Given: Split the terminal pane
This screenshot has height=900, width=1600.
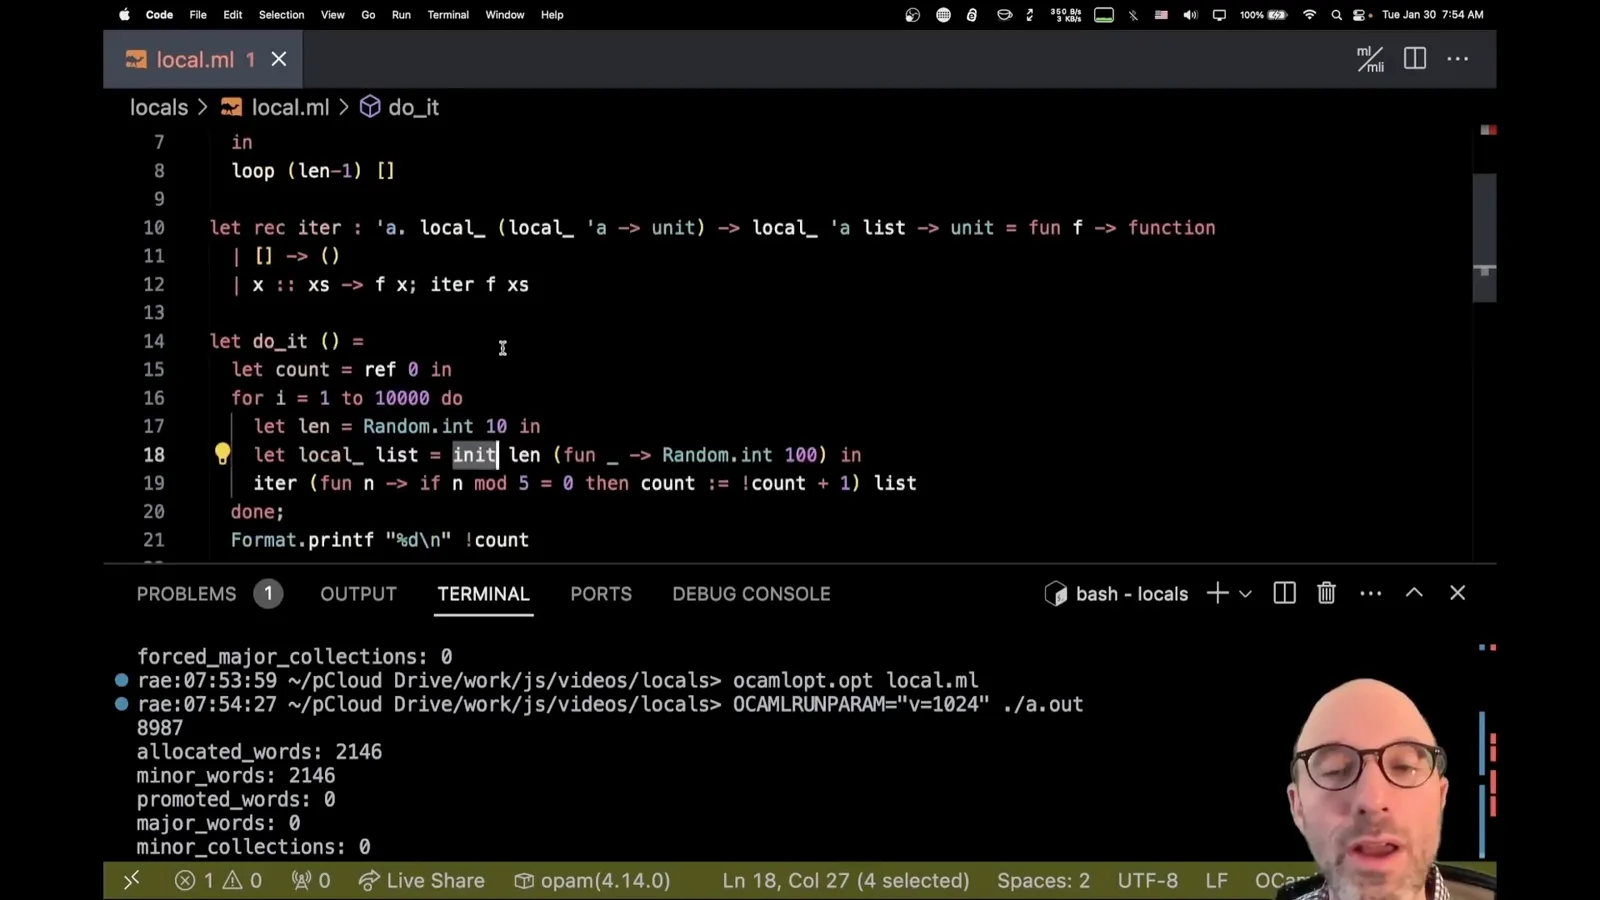Looking at the screenshot, I should coord(1284,594).
